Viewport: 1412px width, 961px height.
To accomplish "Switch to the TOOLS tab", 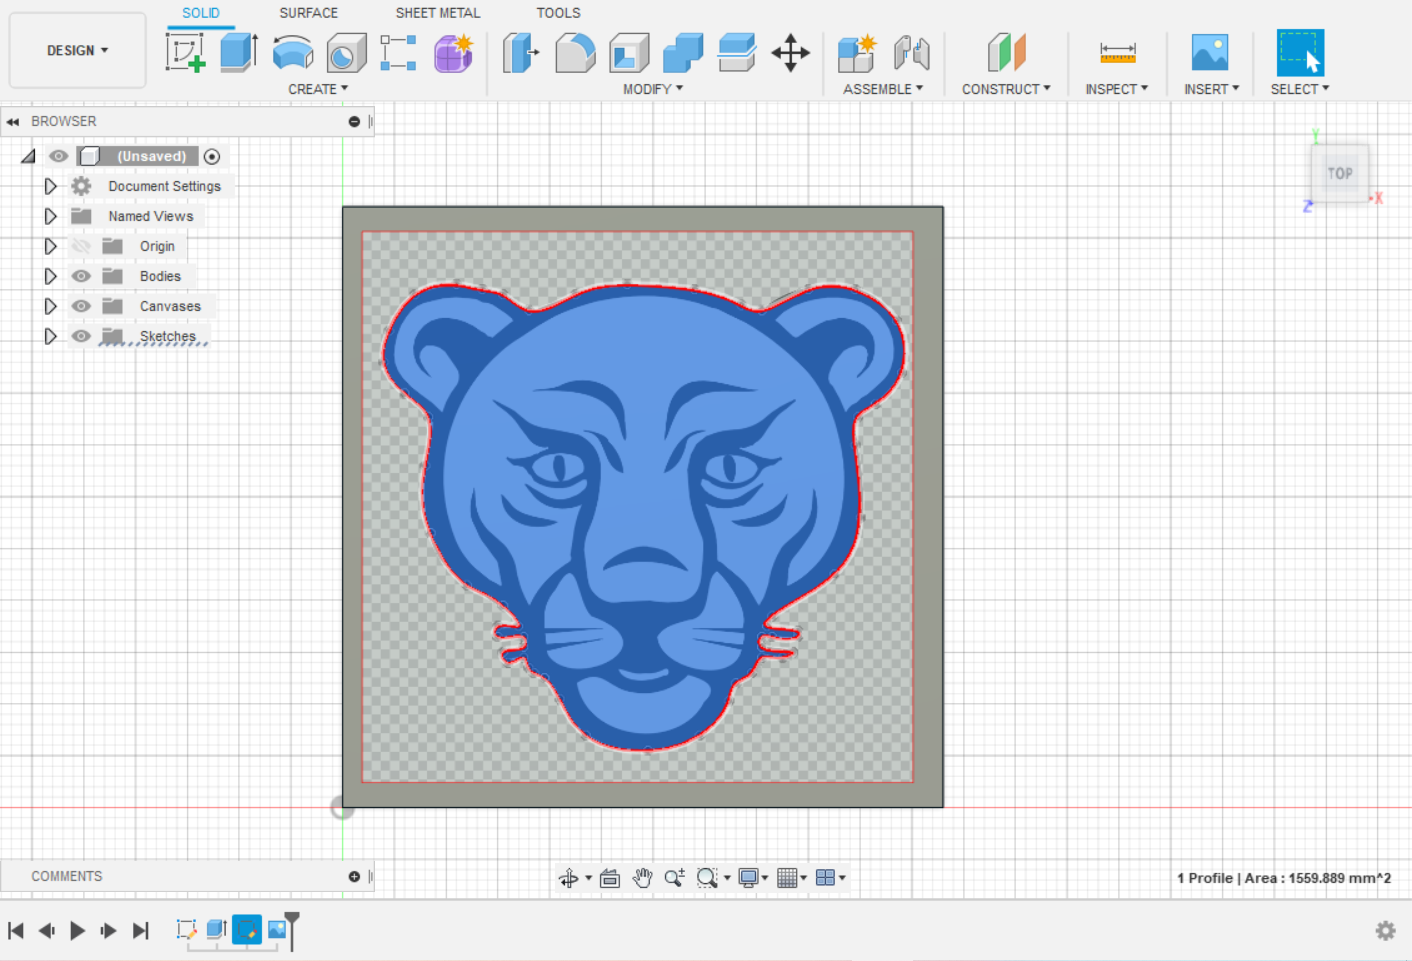I will coord(558,13).
